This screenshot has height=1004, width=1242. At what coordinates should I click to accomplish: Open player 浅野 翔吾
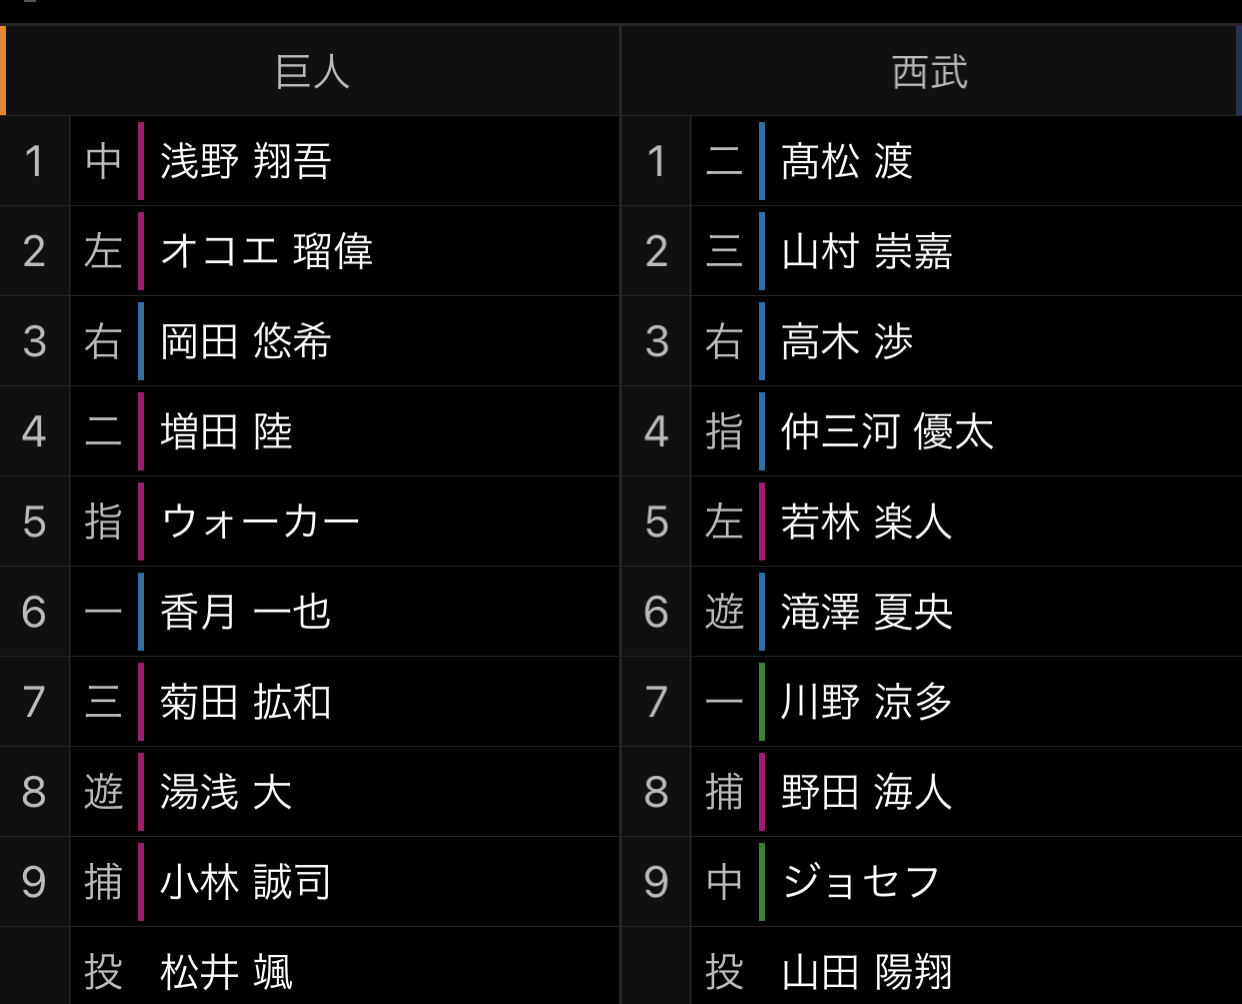point(246,161)
